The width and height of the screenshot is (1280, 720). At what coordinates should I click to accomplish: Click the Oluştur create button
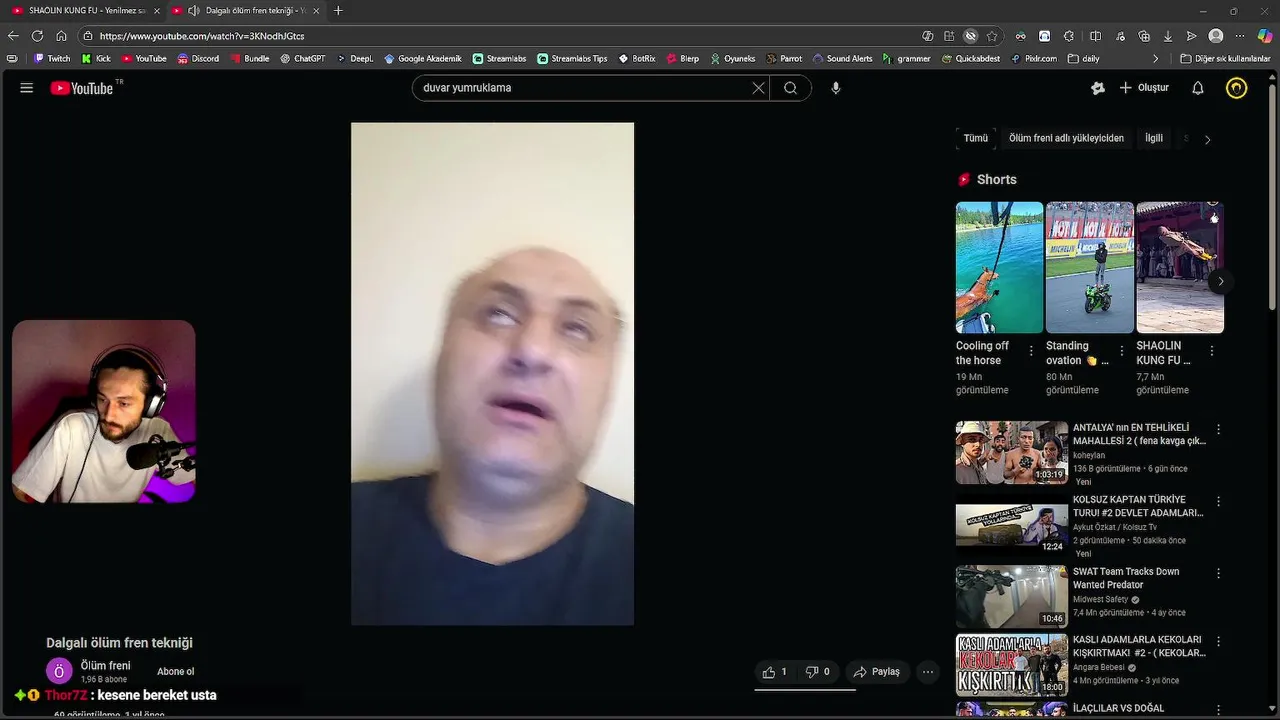pos(1144,88)
